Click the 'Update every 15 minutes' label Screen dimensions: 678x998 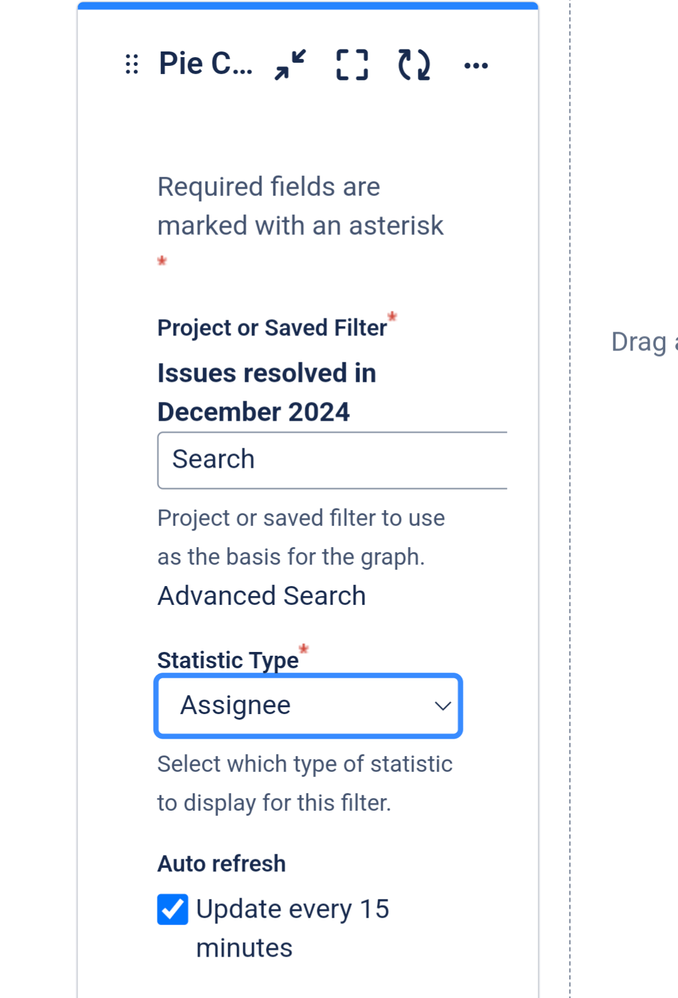[292, 910]
